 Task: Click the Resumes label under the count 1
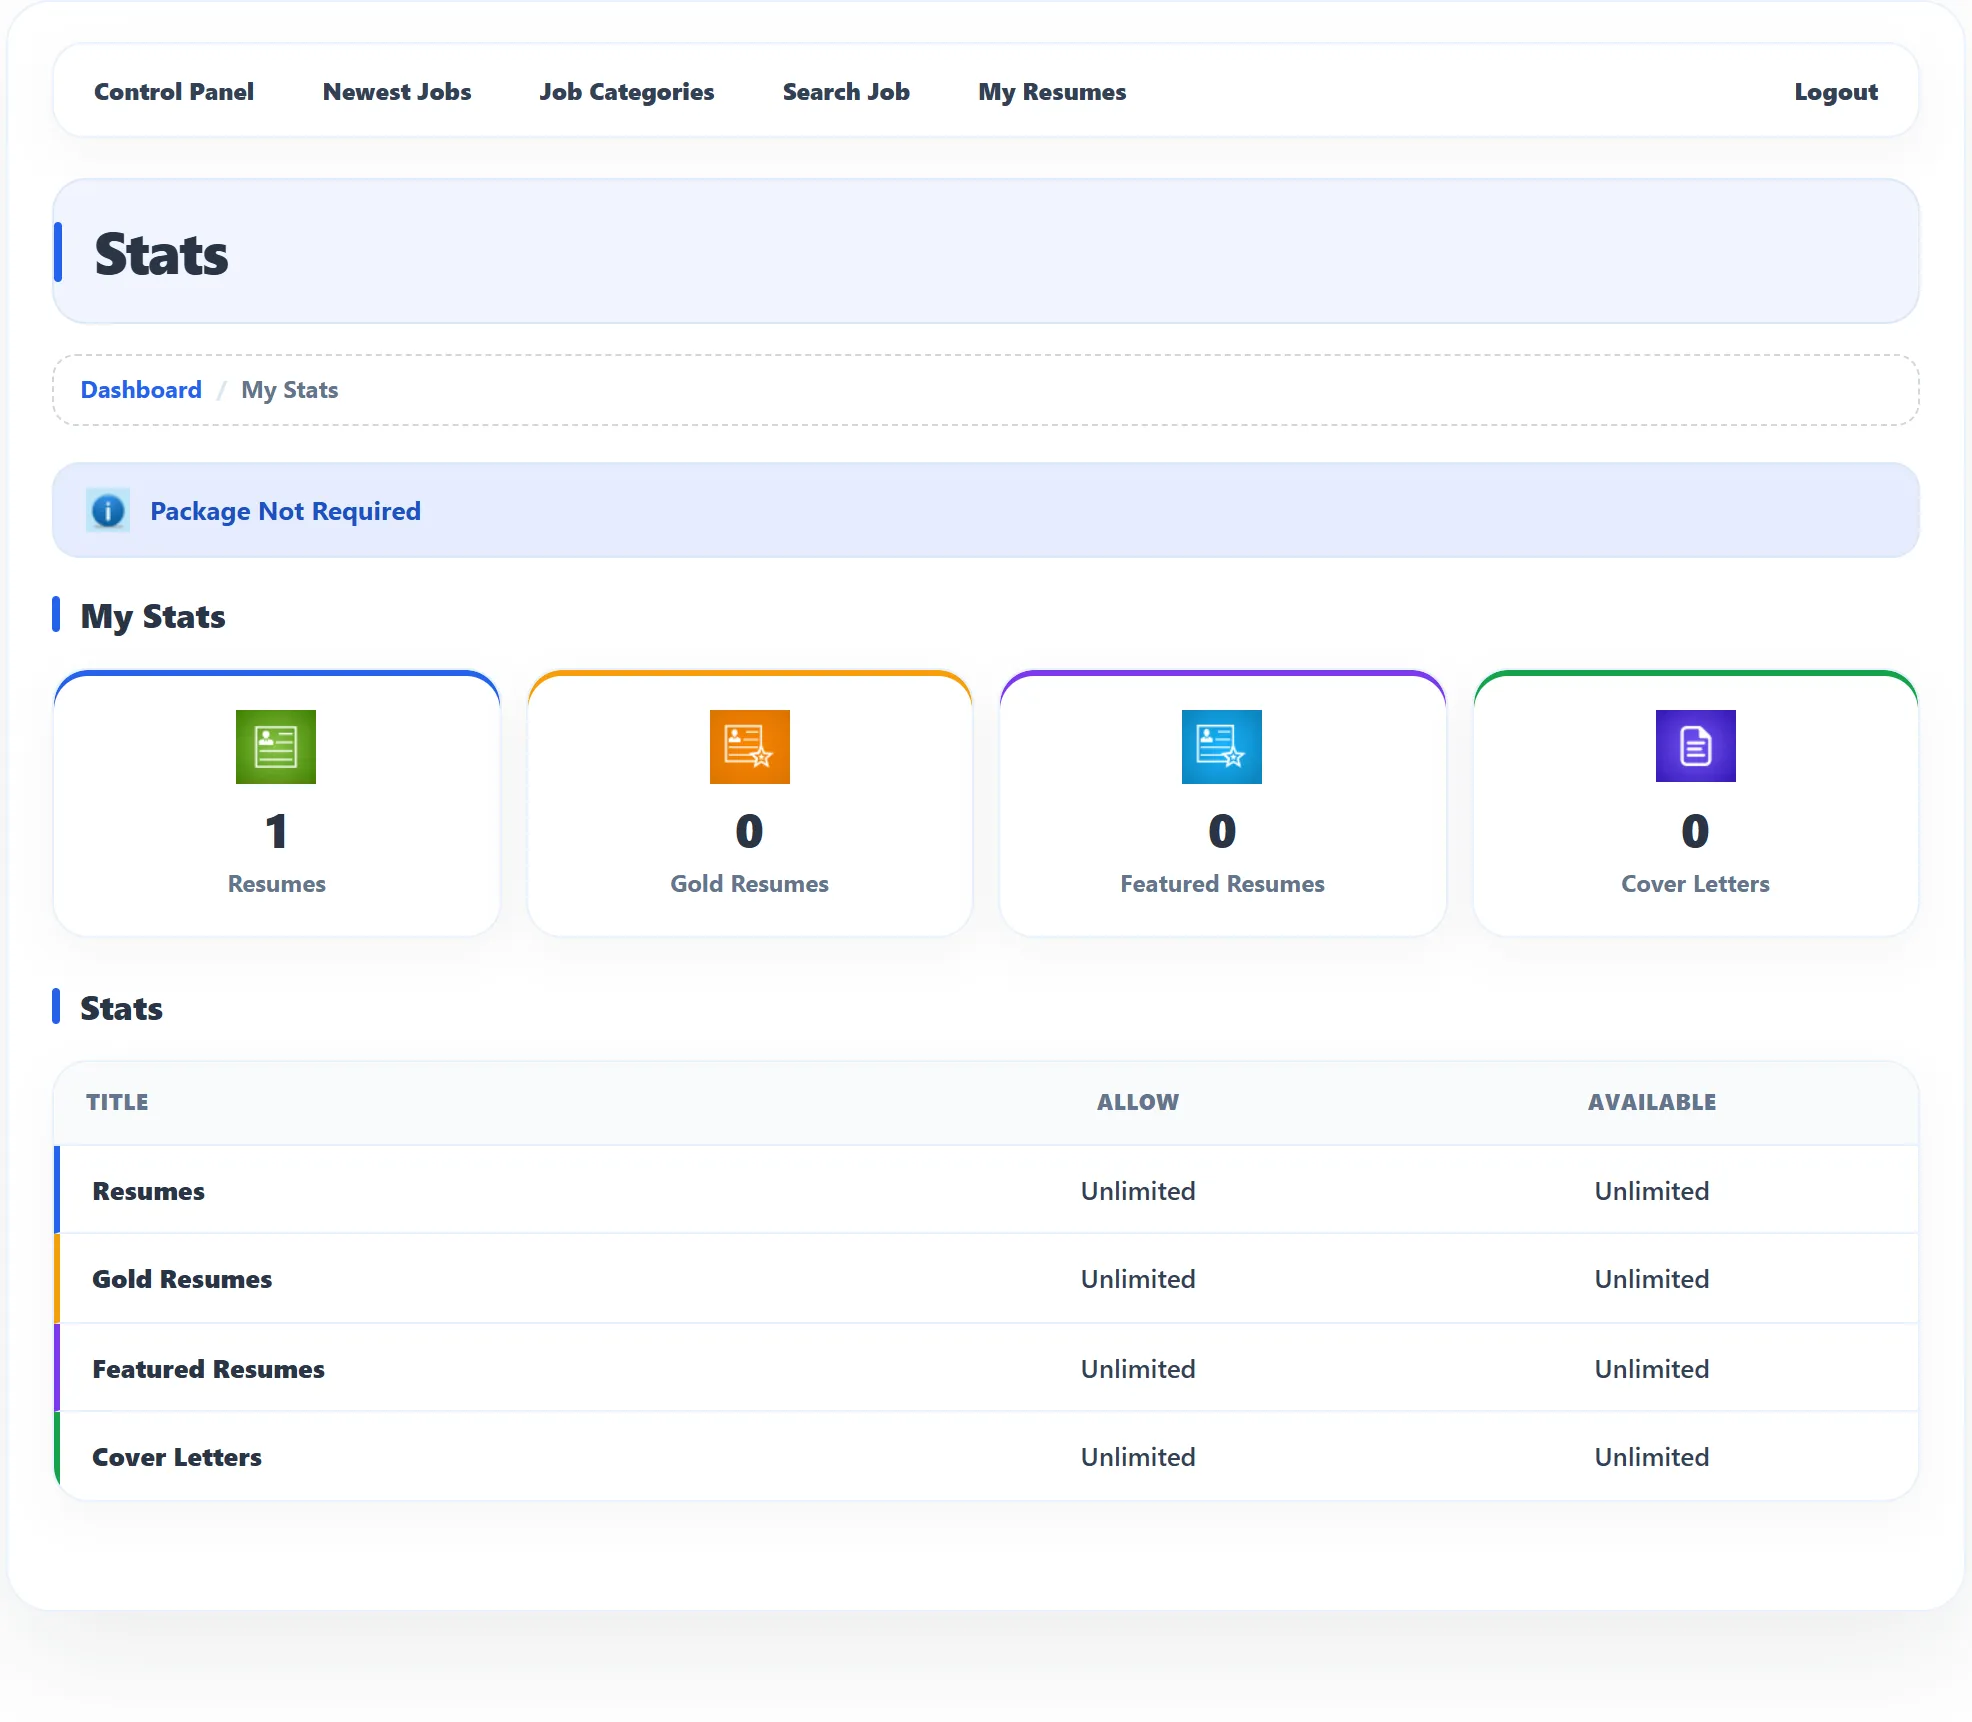click(276, 884)
